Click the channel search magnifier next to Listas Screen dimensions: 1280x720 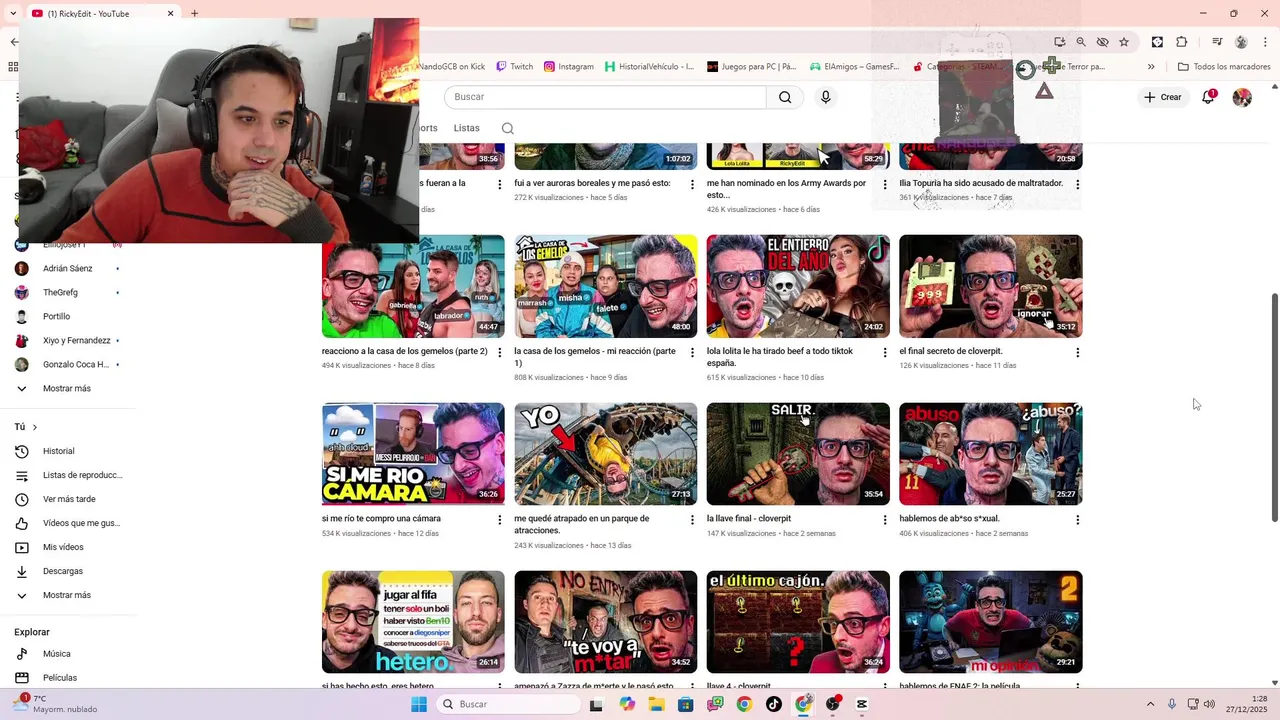tap(508, 128)
